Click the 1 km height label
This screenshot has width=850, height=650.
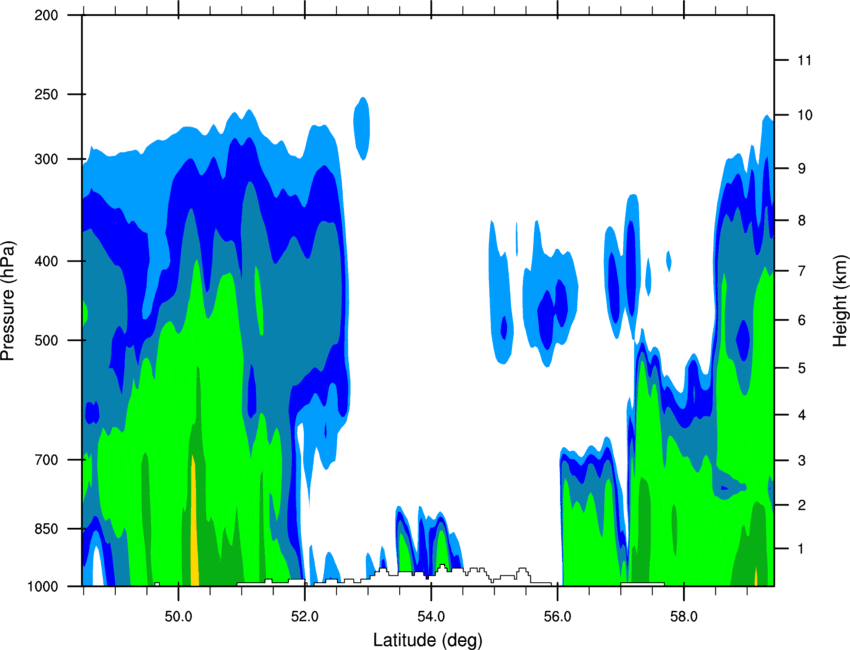point(801,549)
